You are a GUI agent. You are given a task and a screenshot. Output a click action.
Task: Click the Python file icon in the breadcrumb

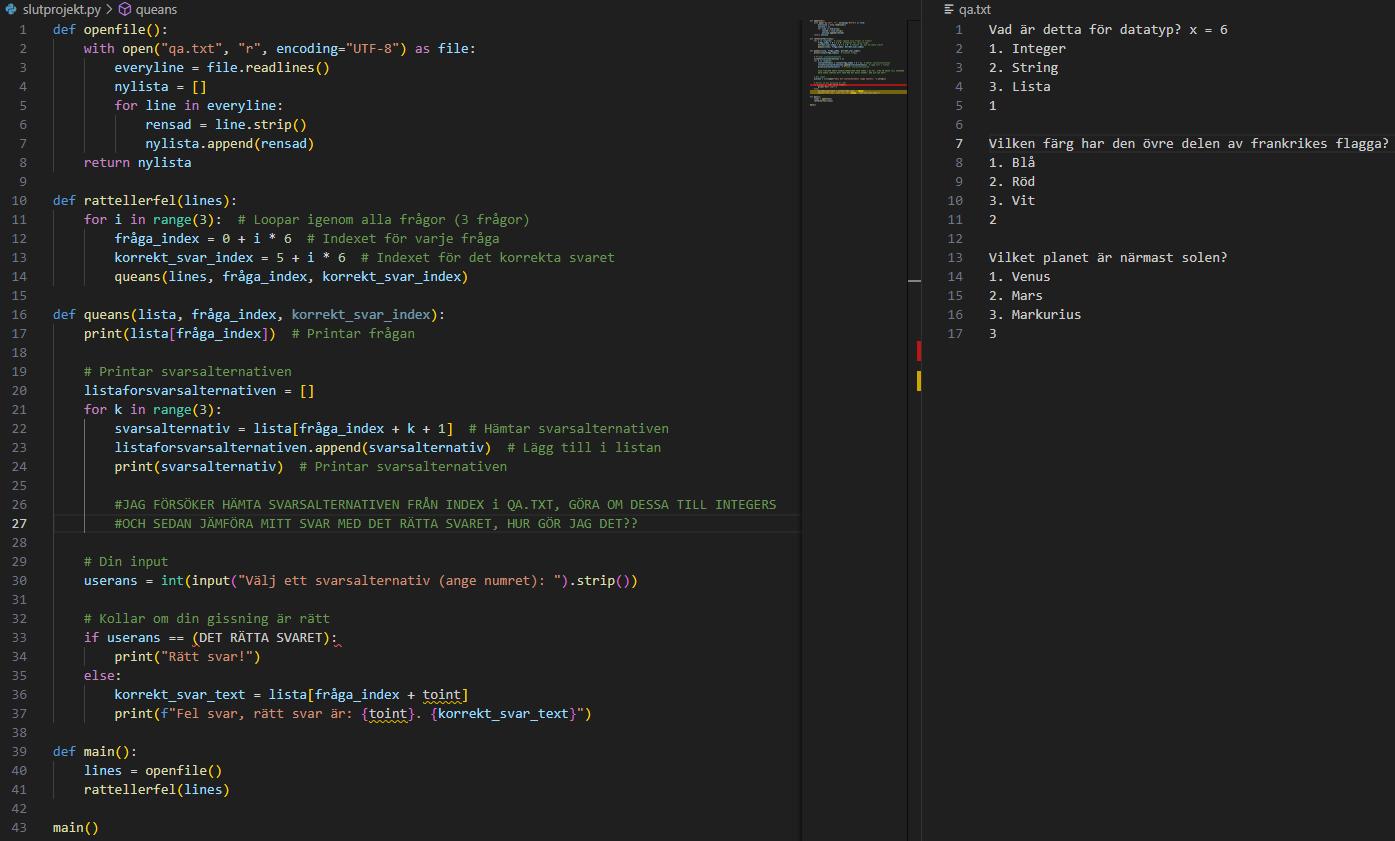tap(8, 9)
